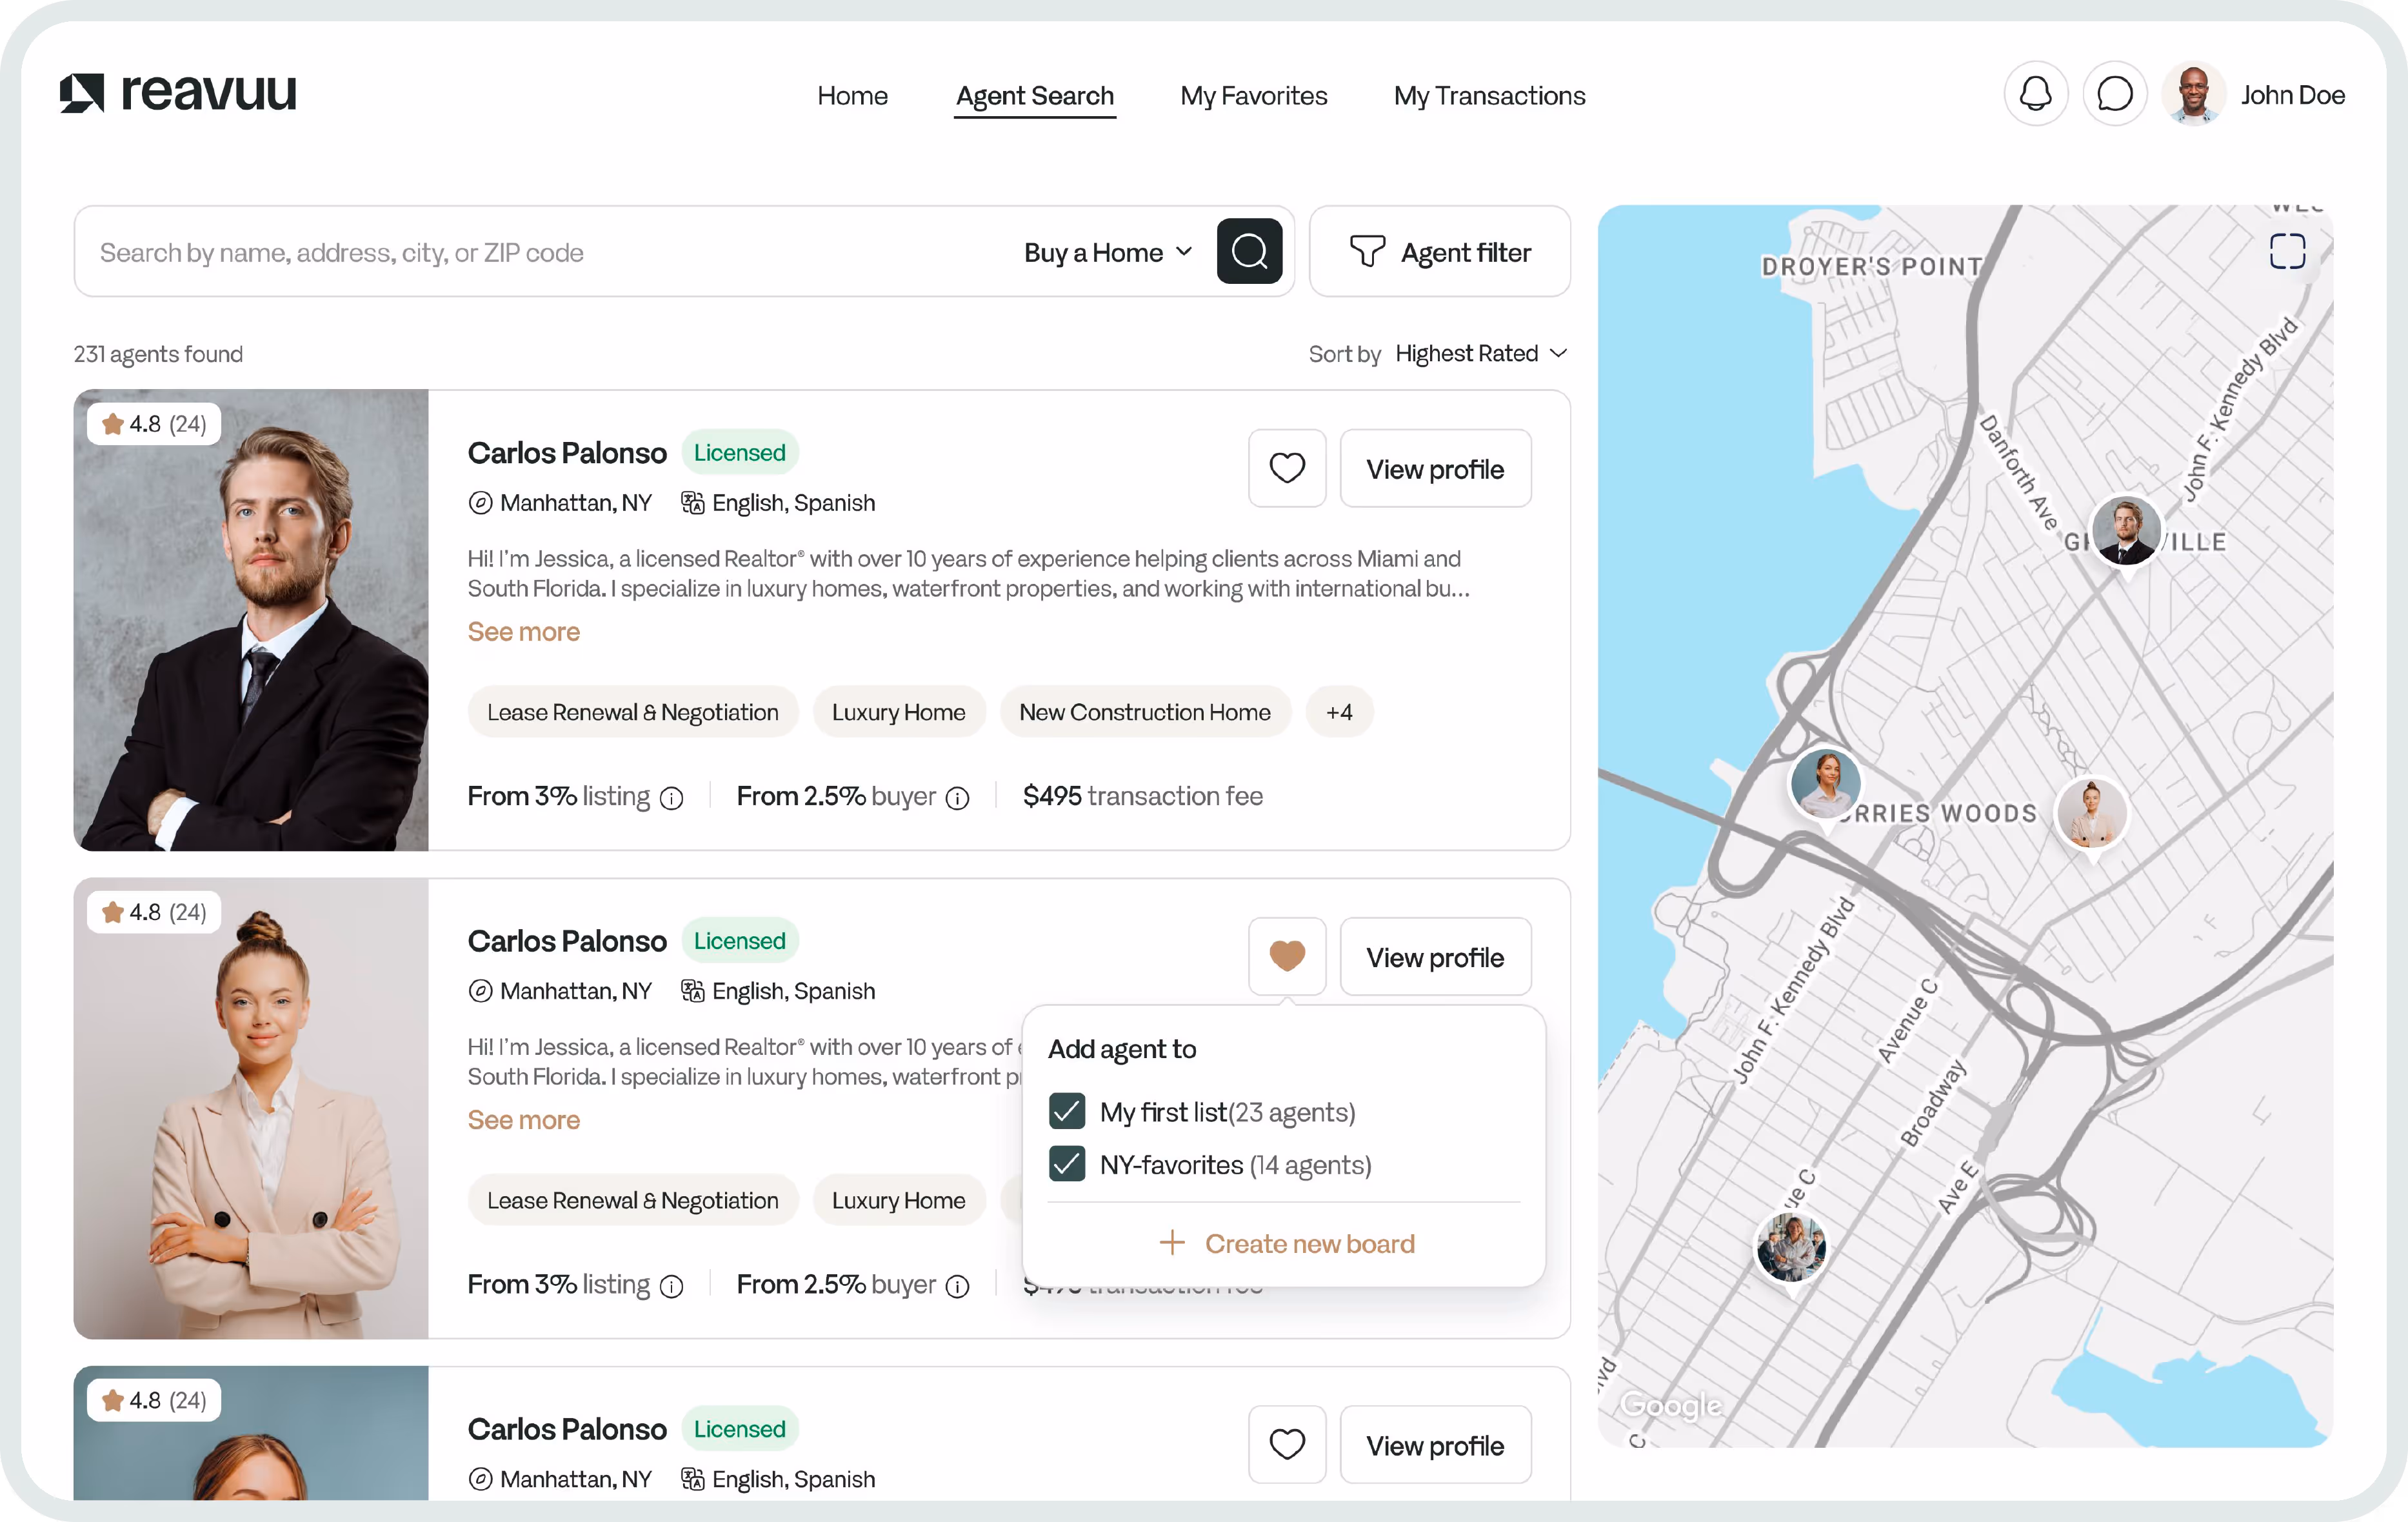The height and width of the screenshot is (1522, 2408).
Task: Click the Luxury Home chip in second card
Action: coord(898,1200)
